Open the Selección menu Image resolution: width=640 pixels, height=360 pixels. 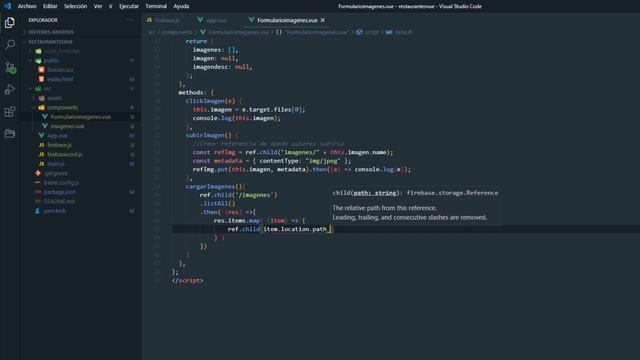tap(76, 6)
